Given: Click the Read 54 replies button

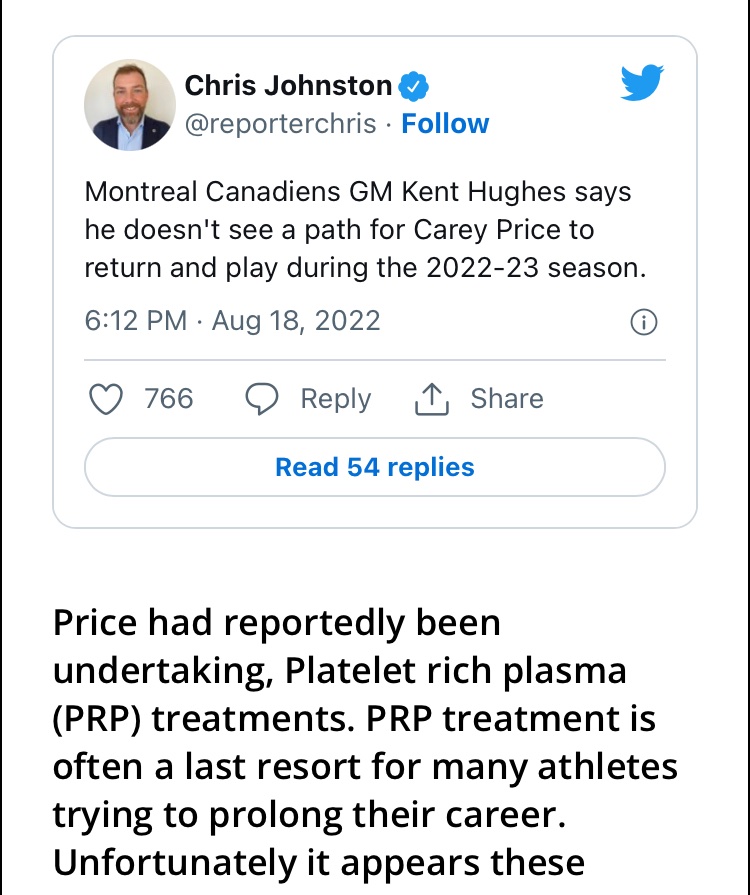Looking at the screenshot, I should click(375, 467).
